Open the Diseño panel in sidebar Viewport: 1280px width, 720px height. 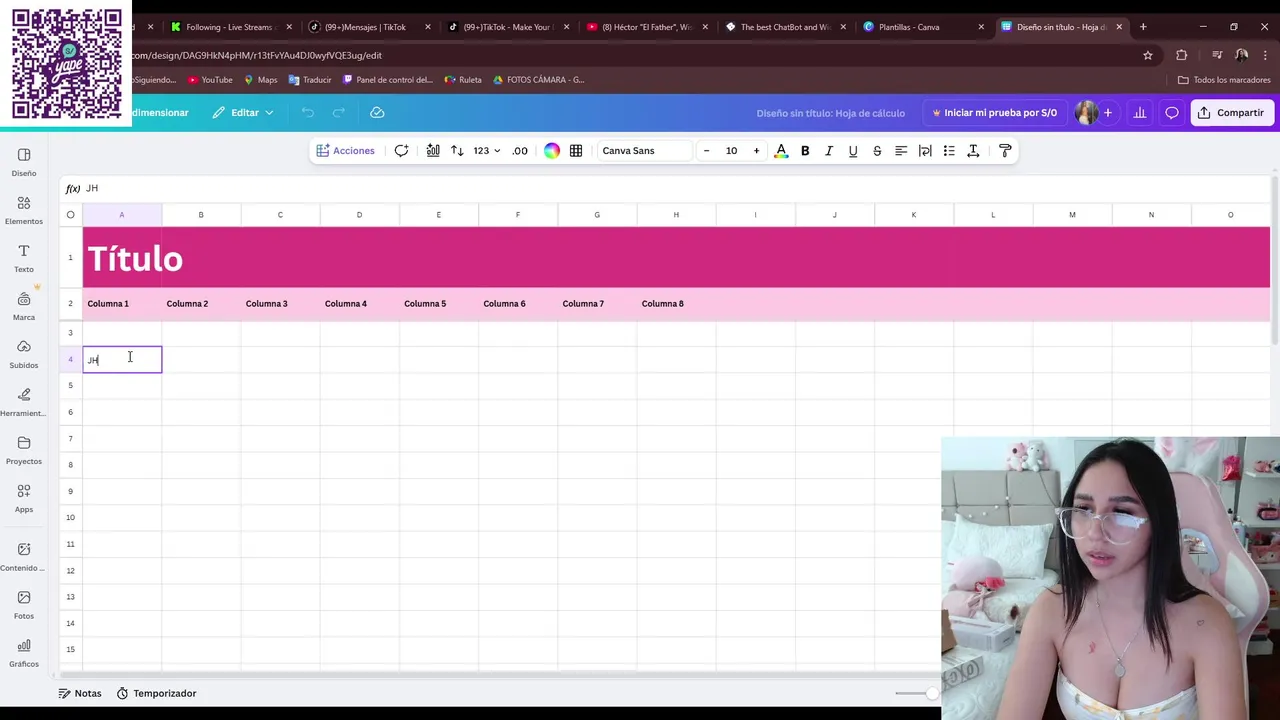tap(24, 162)
